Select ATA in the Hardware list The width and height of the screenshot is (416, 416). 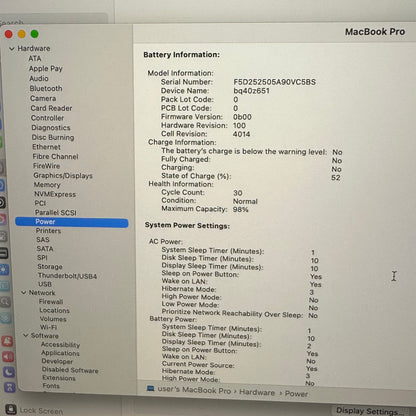35,58
